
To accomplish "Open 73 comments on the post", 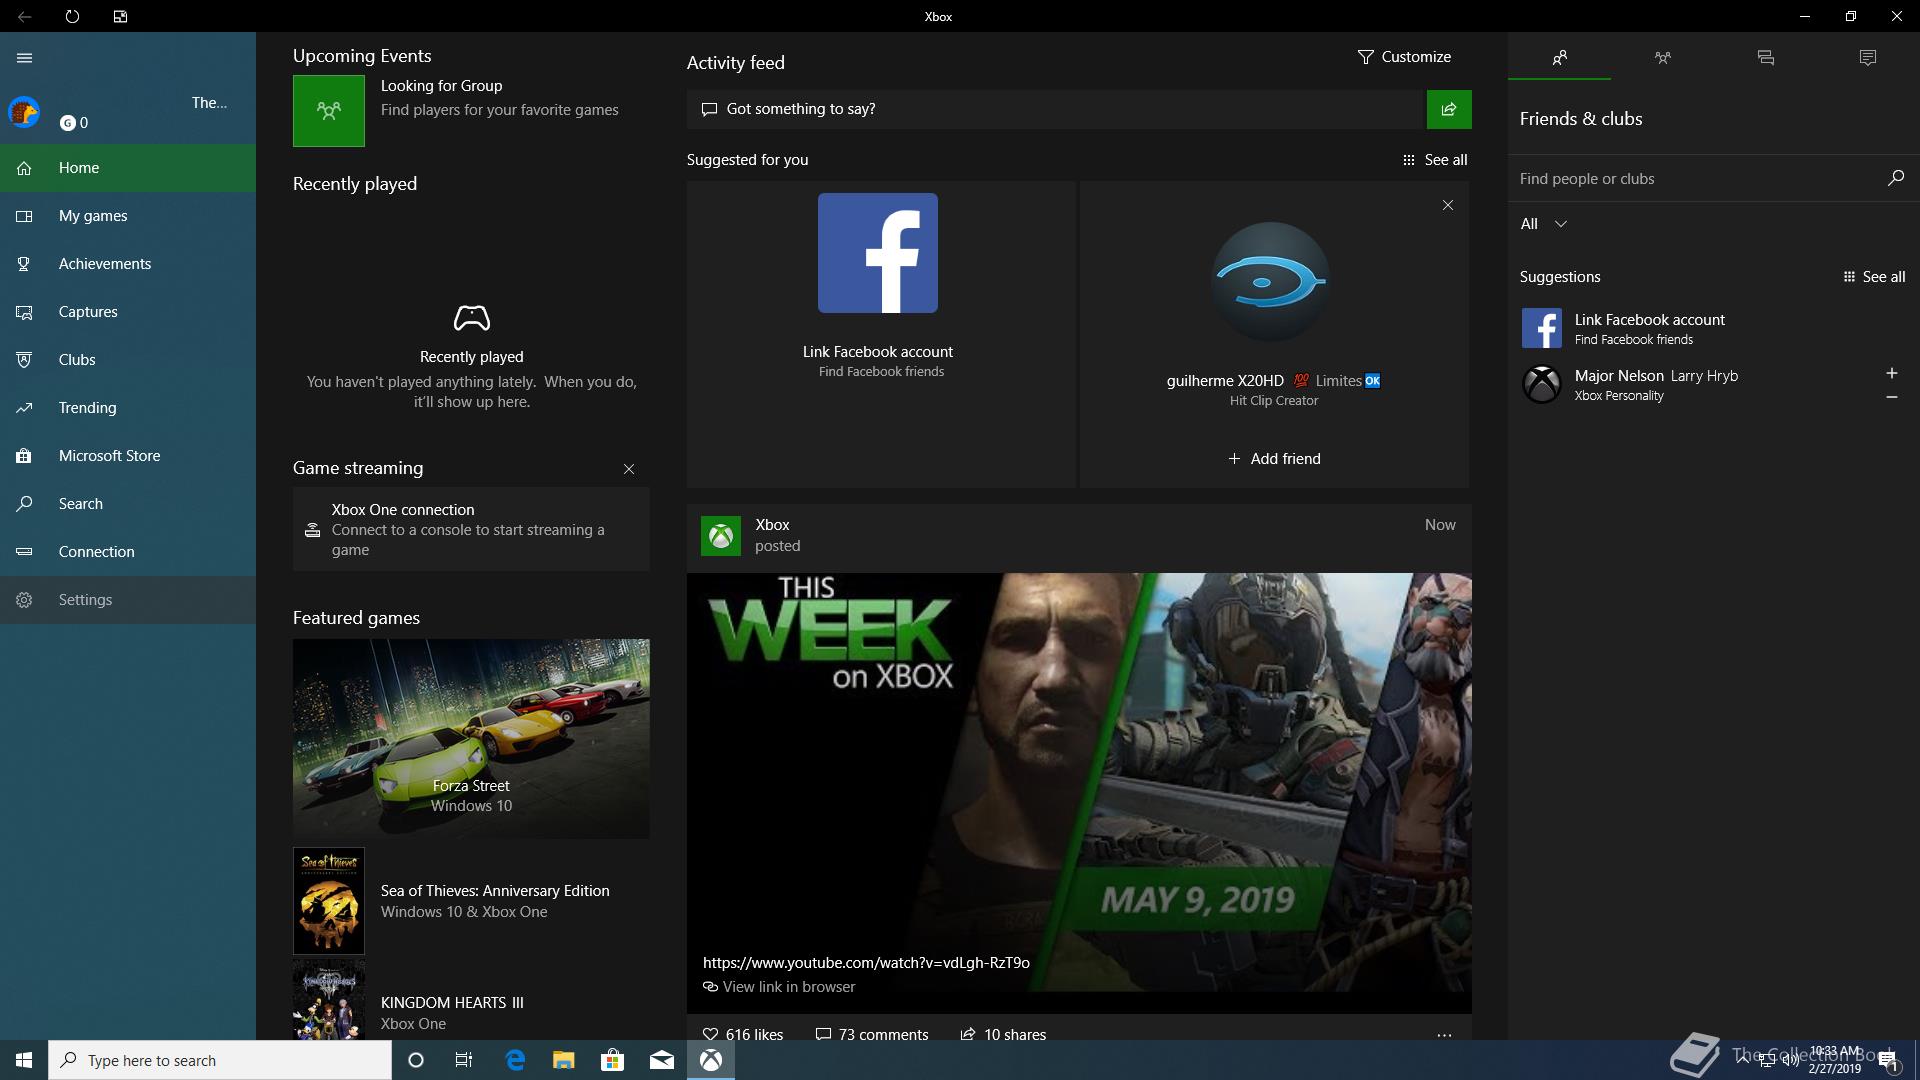I will click(x=872, y=1034).
